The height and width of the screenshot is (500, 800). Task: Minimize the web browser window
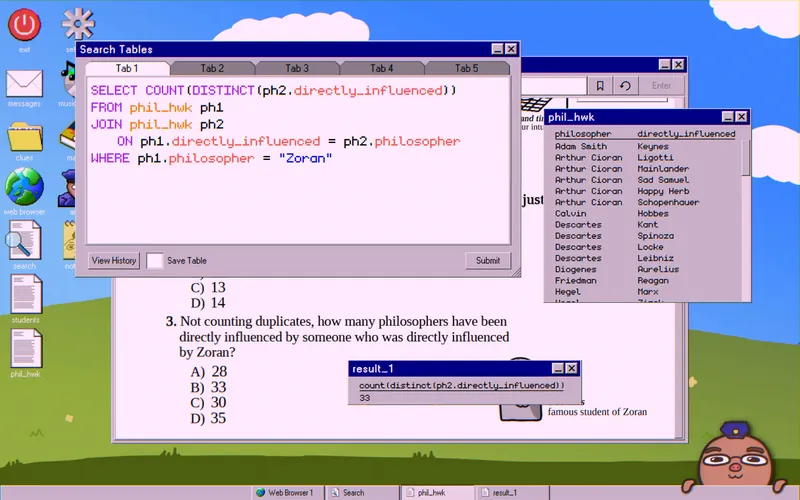(664, 64)
